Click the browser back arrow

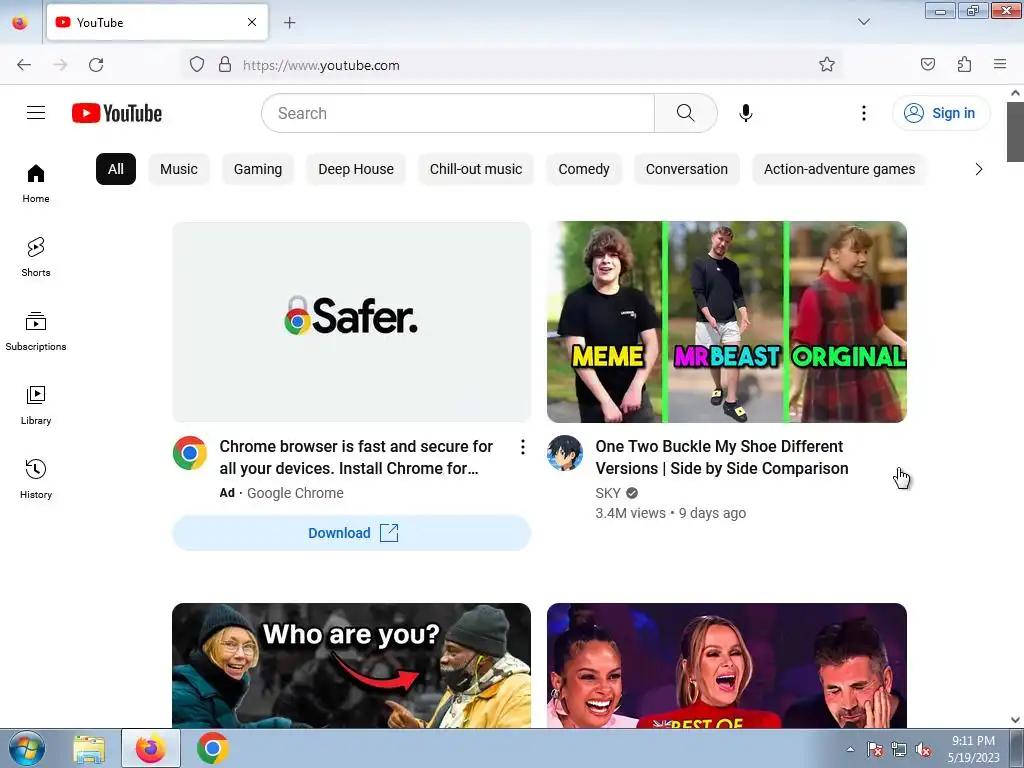click(x=24, y=65)
